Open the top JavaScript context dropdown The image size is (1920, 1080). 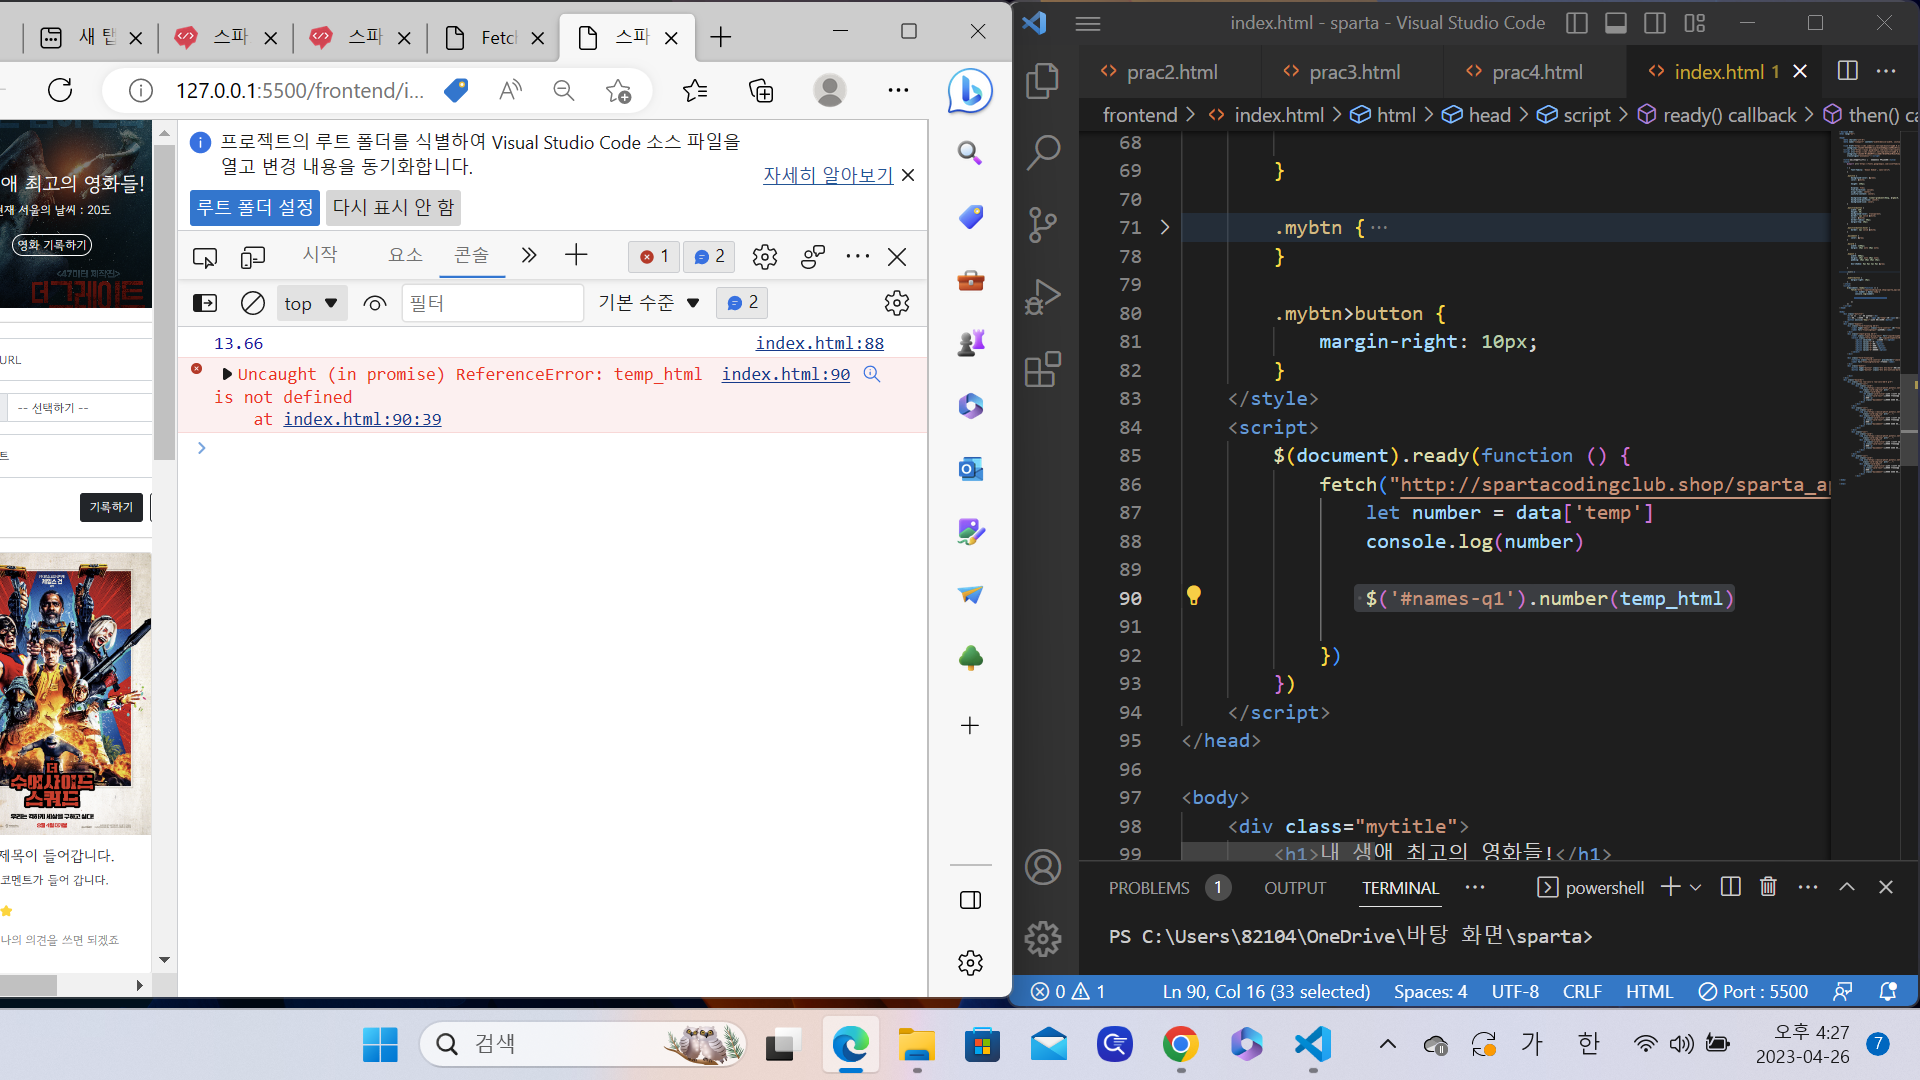pyautogui.click(x=311, y=303)
